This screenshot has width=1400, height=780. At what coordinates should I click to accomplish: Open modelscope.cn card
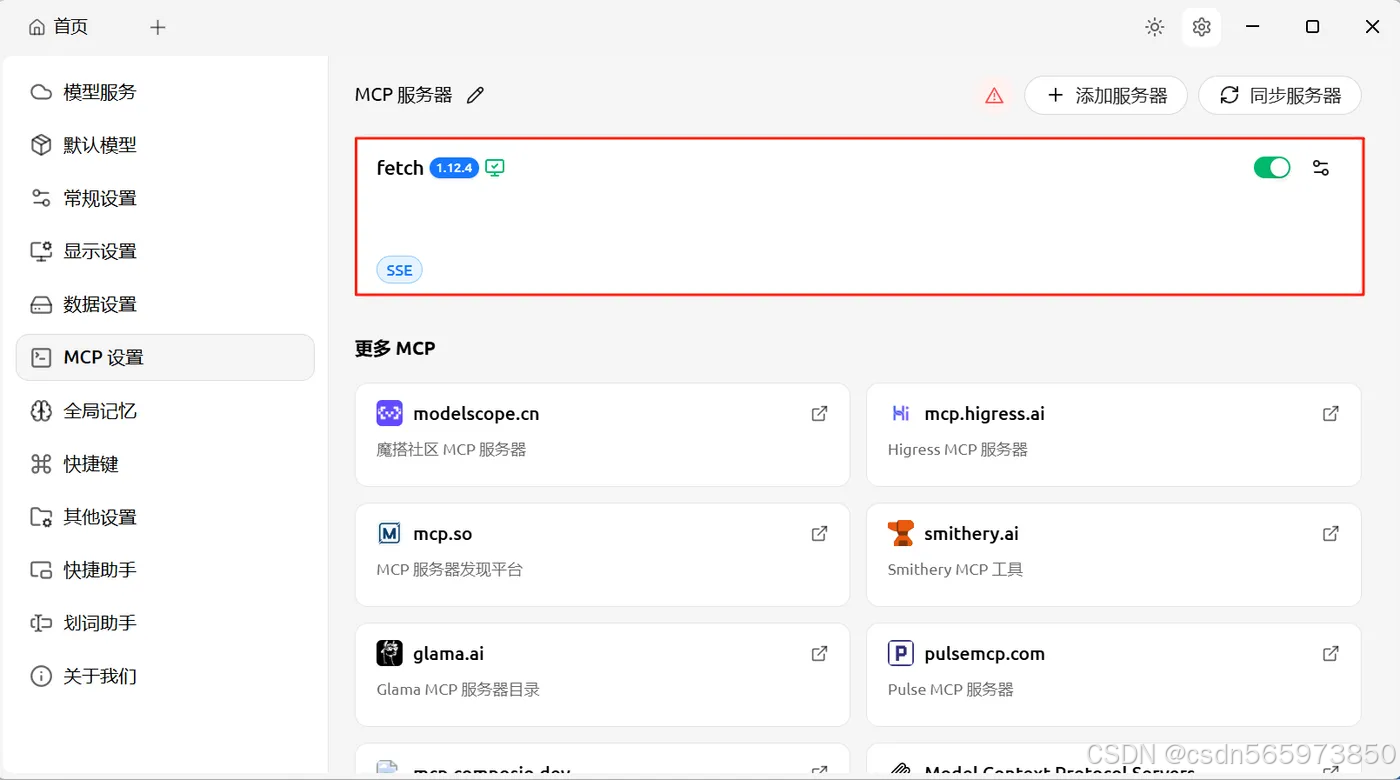(602, 434)
